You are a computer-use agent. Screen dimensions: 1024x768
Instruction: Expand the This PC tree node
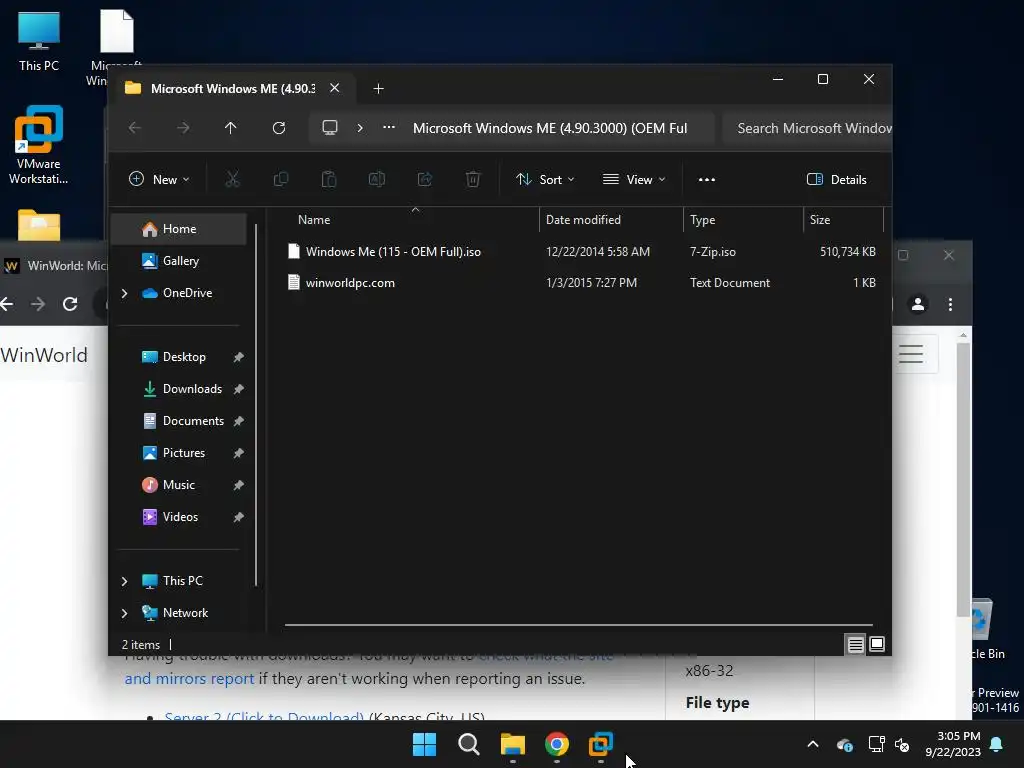(x=124, y=581)
